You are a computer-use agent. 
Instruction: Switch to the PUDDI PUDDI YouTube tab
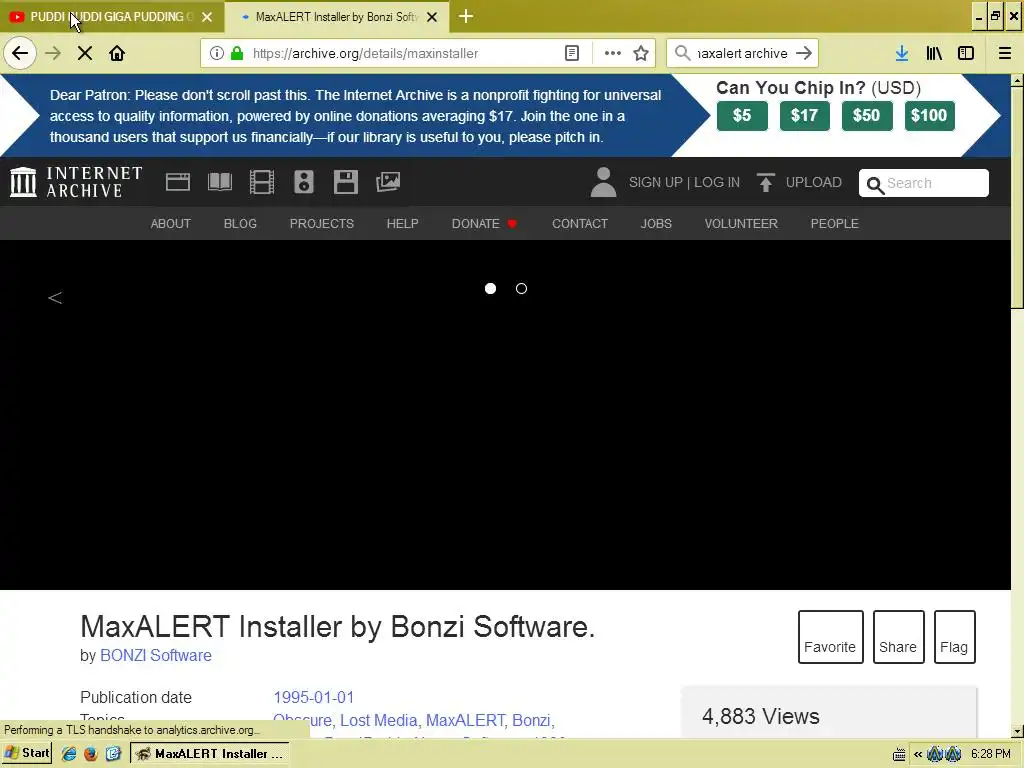[x=112, y=16]
